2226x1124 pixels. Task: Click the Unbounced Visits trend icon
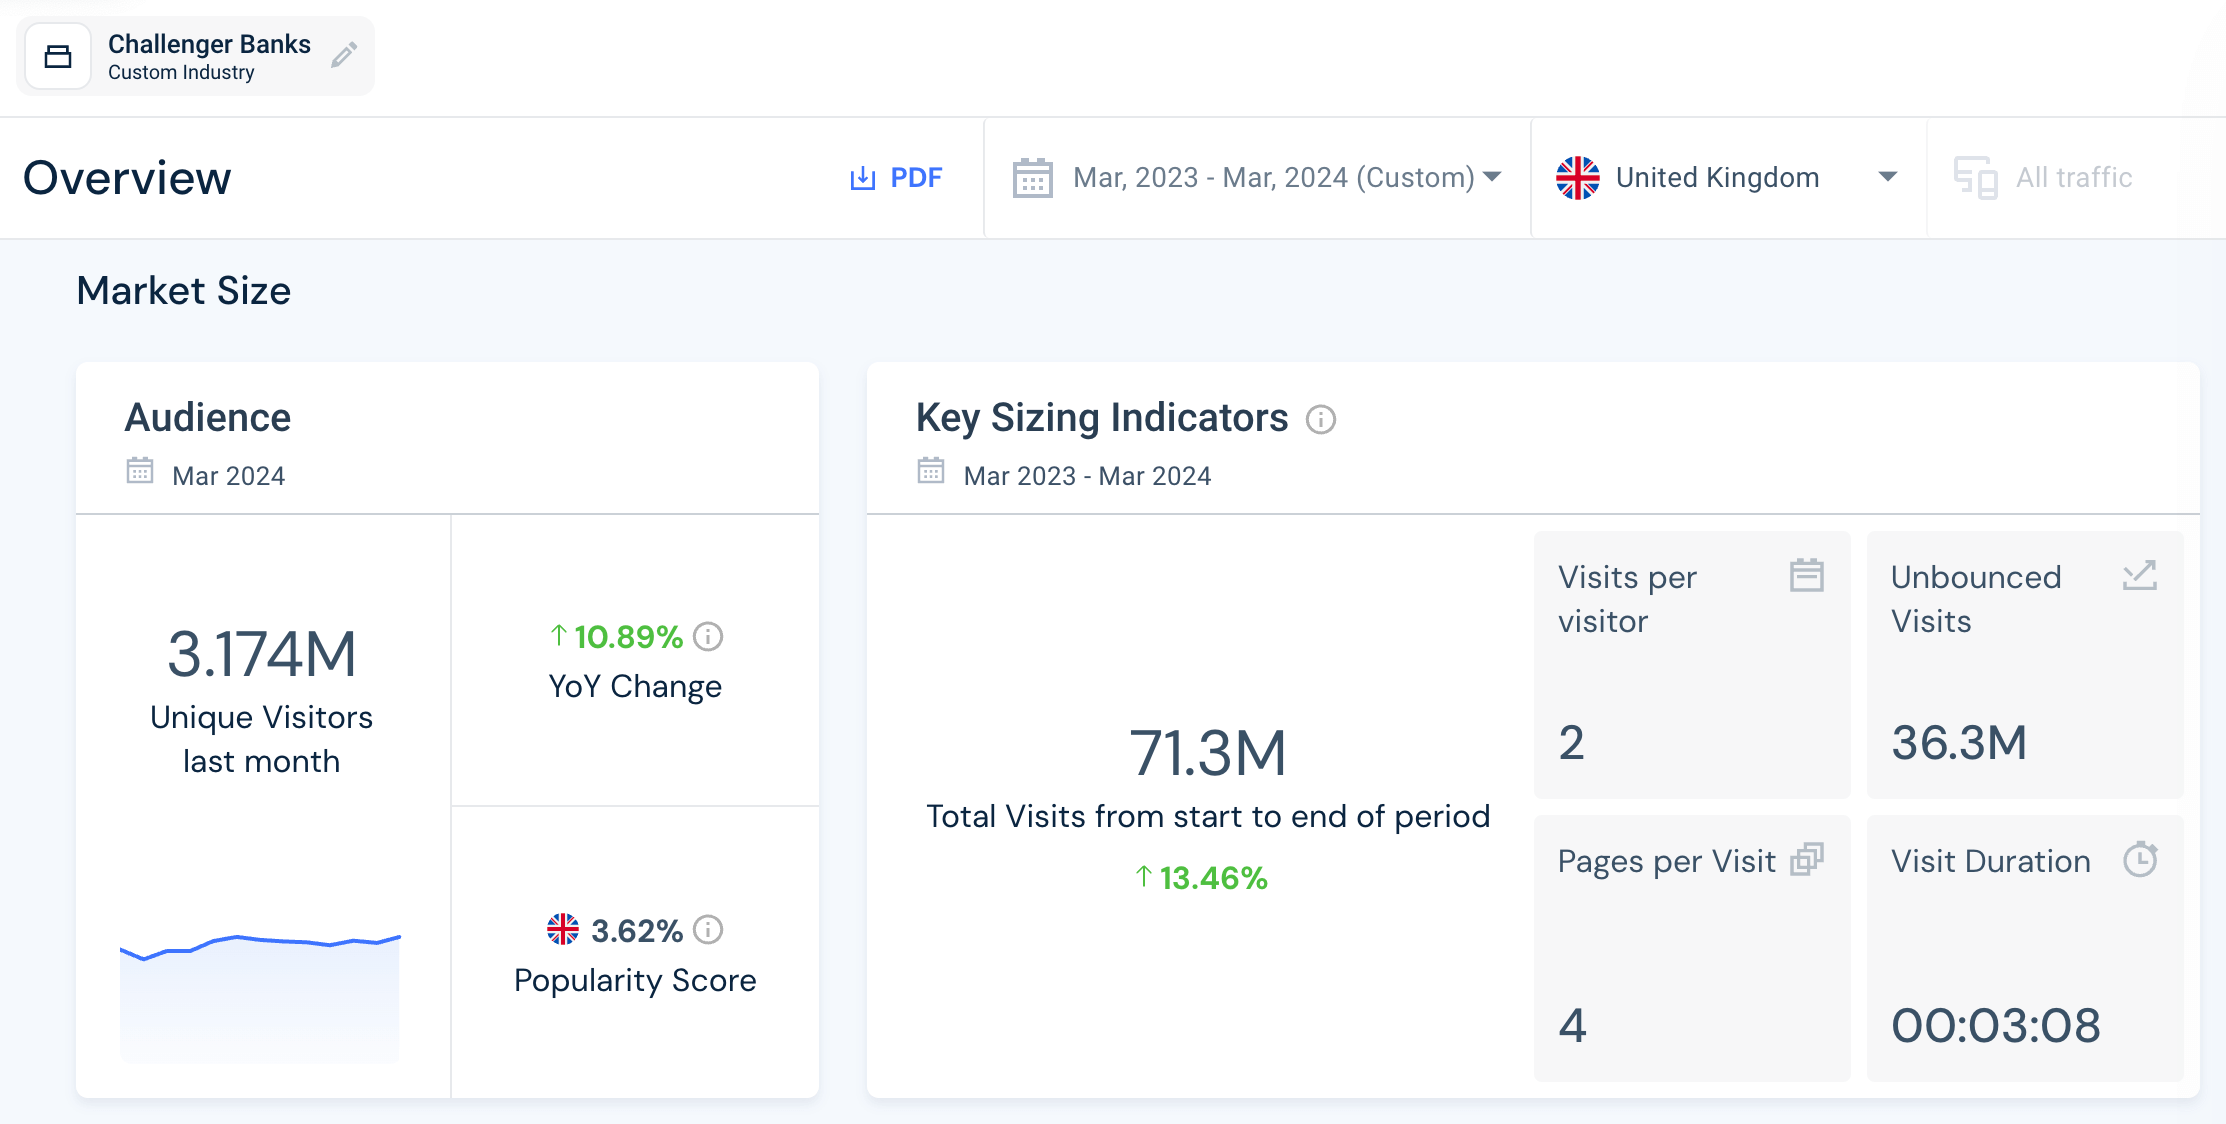2140,574
